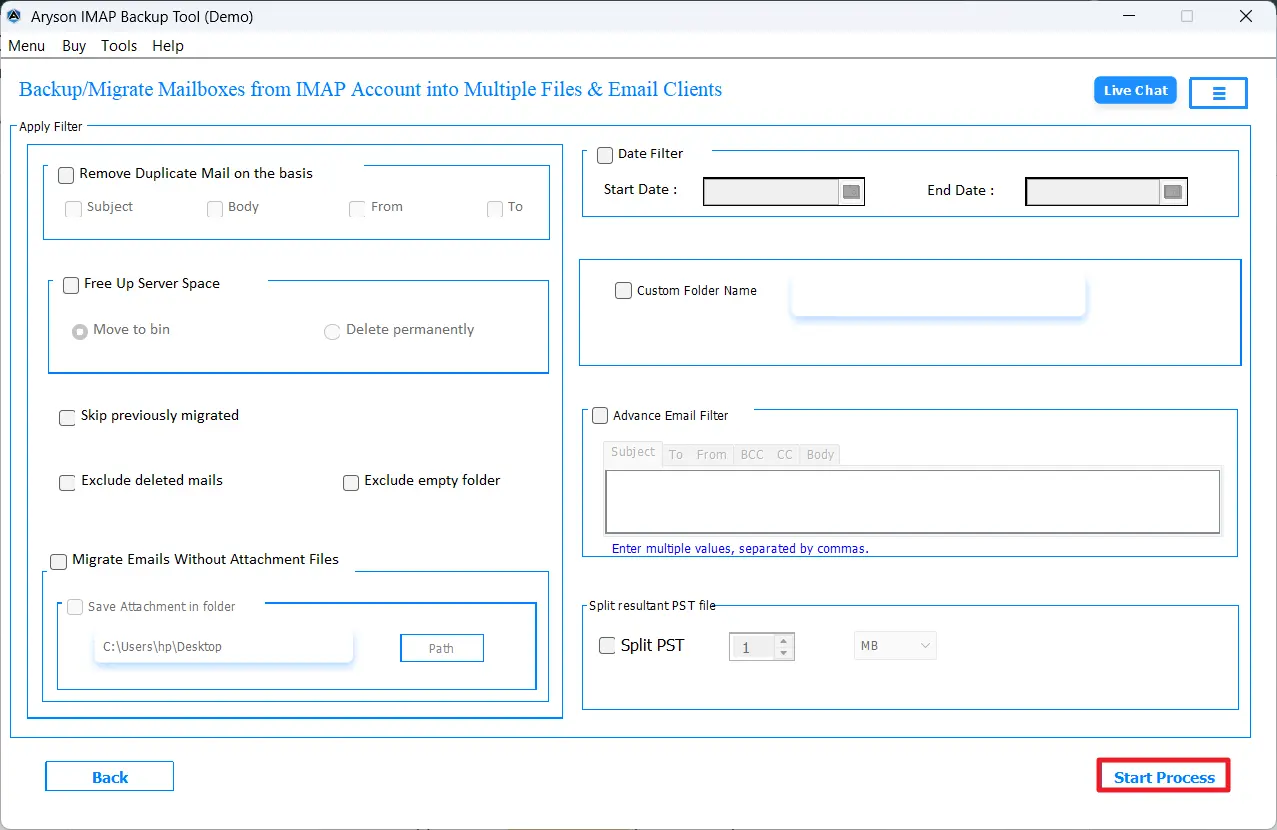This screenshot has width=1277, height=830.
Task: Switch to Body filter tab
Action: (x=820, y=454)
